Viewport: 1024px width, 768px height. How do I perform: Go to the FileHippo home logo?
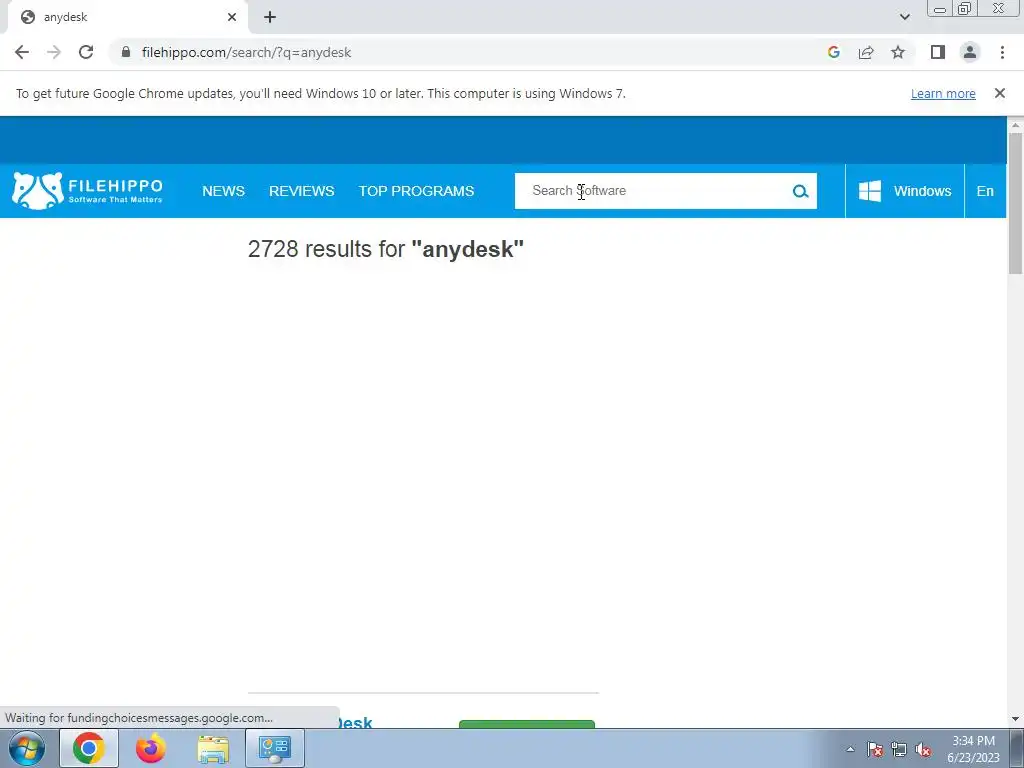[88, 191]
